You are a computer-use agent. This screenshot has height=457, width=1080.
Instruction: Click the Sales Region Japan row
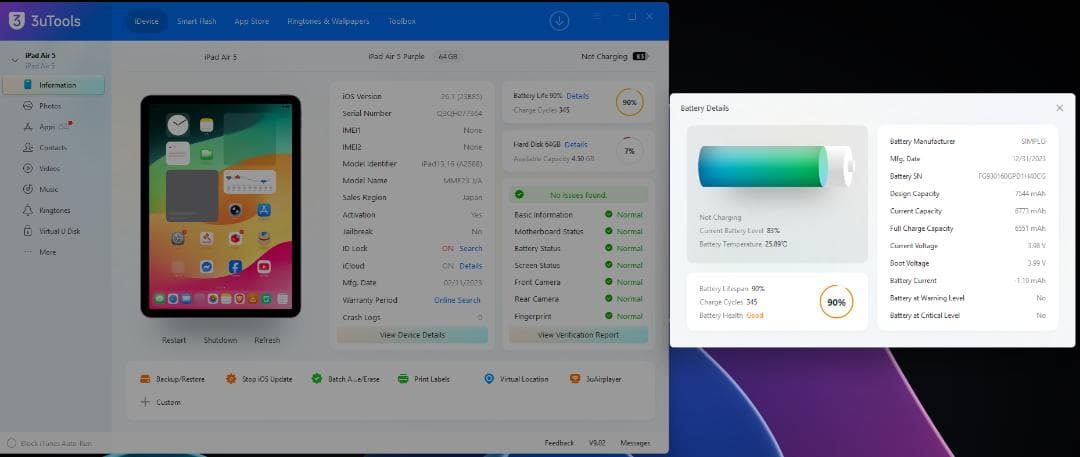coord(413,198)
